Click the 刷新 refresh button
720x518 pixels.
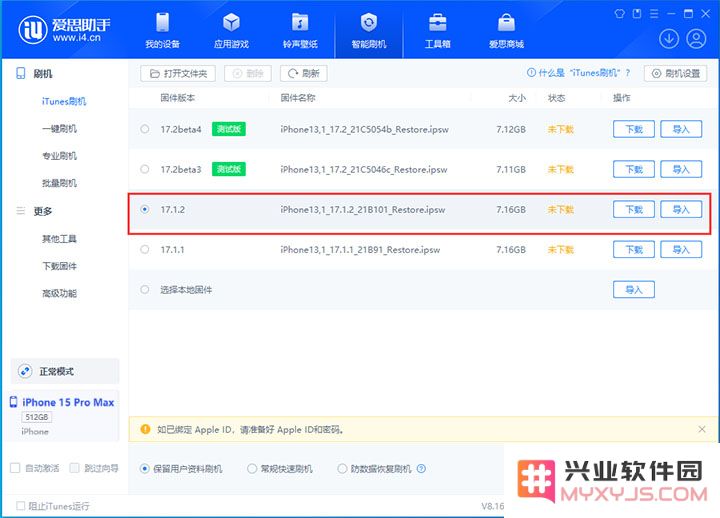(x=304, y=73)
